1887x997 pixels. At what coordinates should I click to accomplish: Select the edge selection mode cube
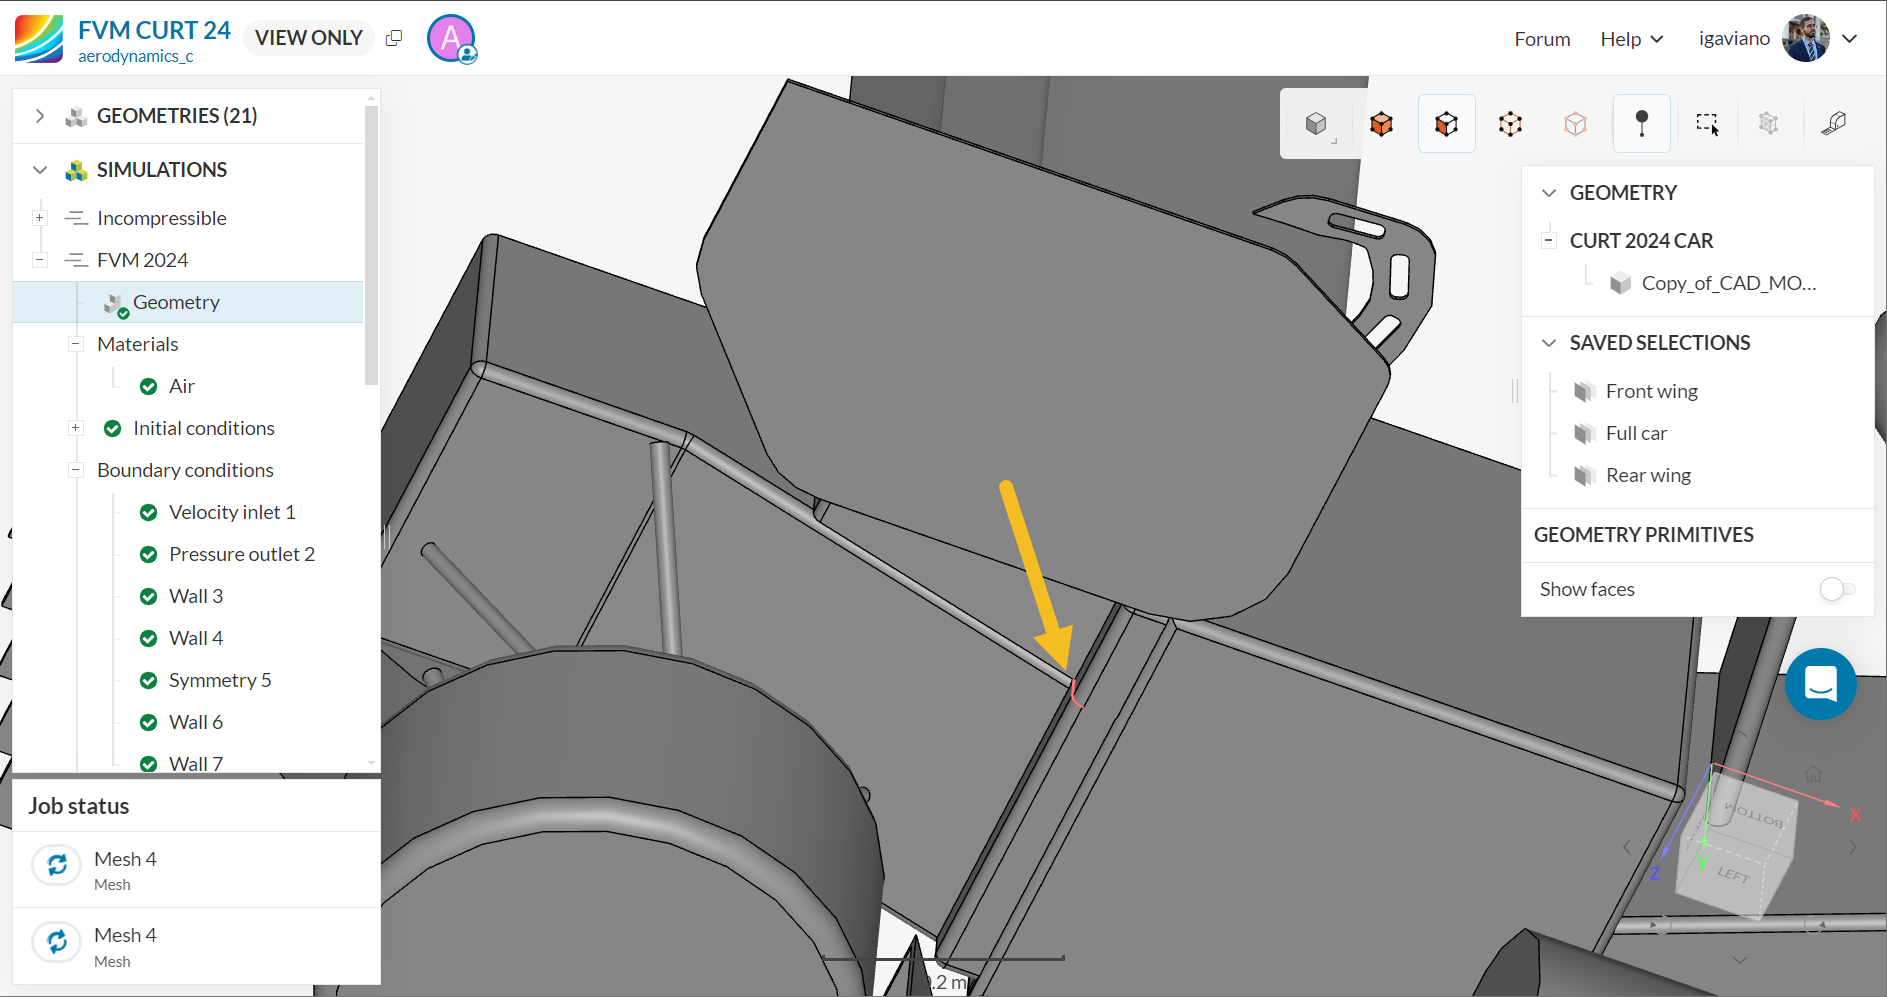point(1510,124)
